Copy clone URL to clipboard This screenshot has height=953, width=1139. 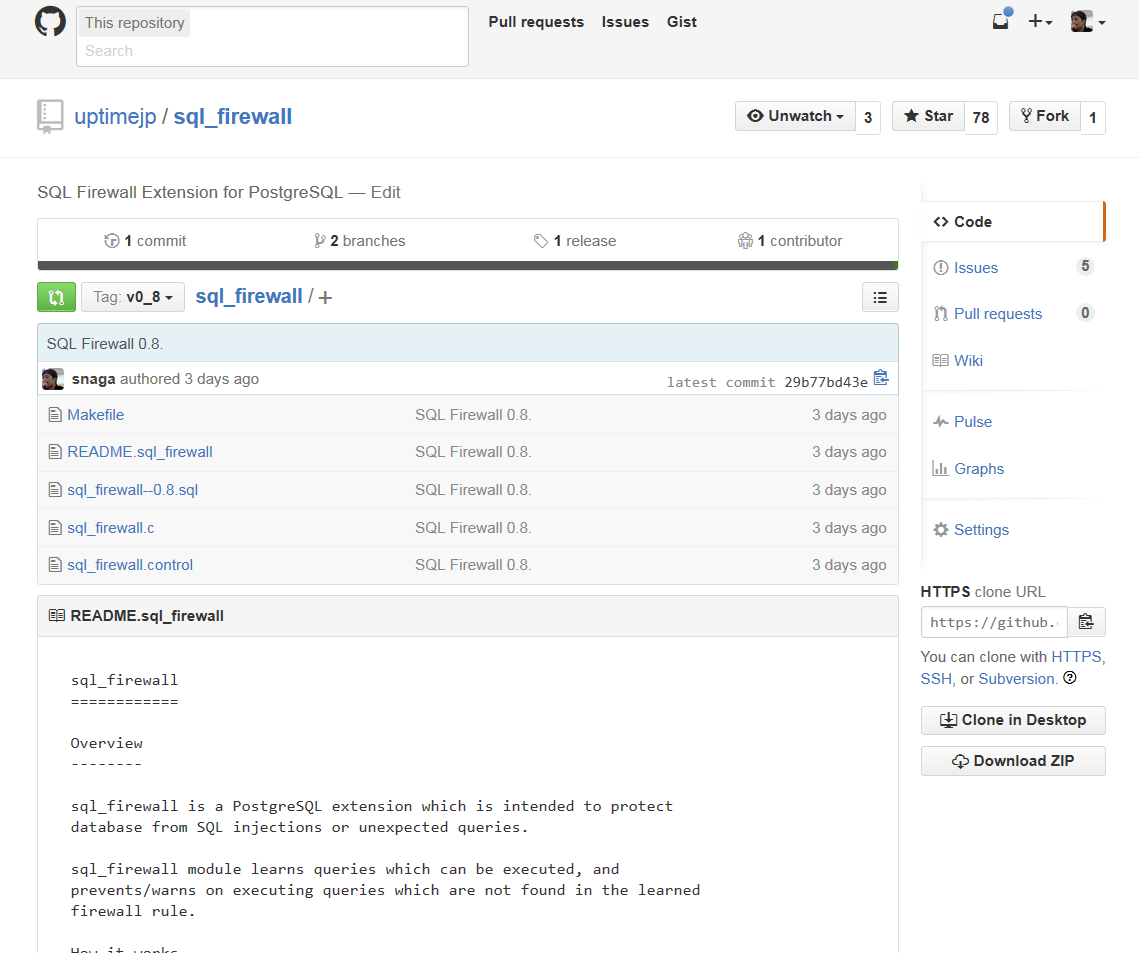pyautogui.click(x=1087, y=623)
